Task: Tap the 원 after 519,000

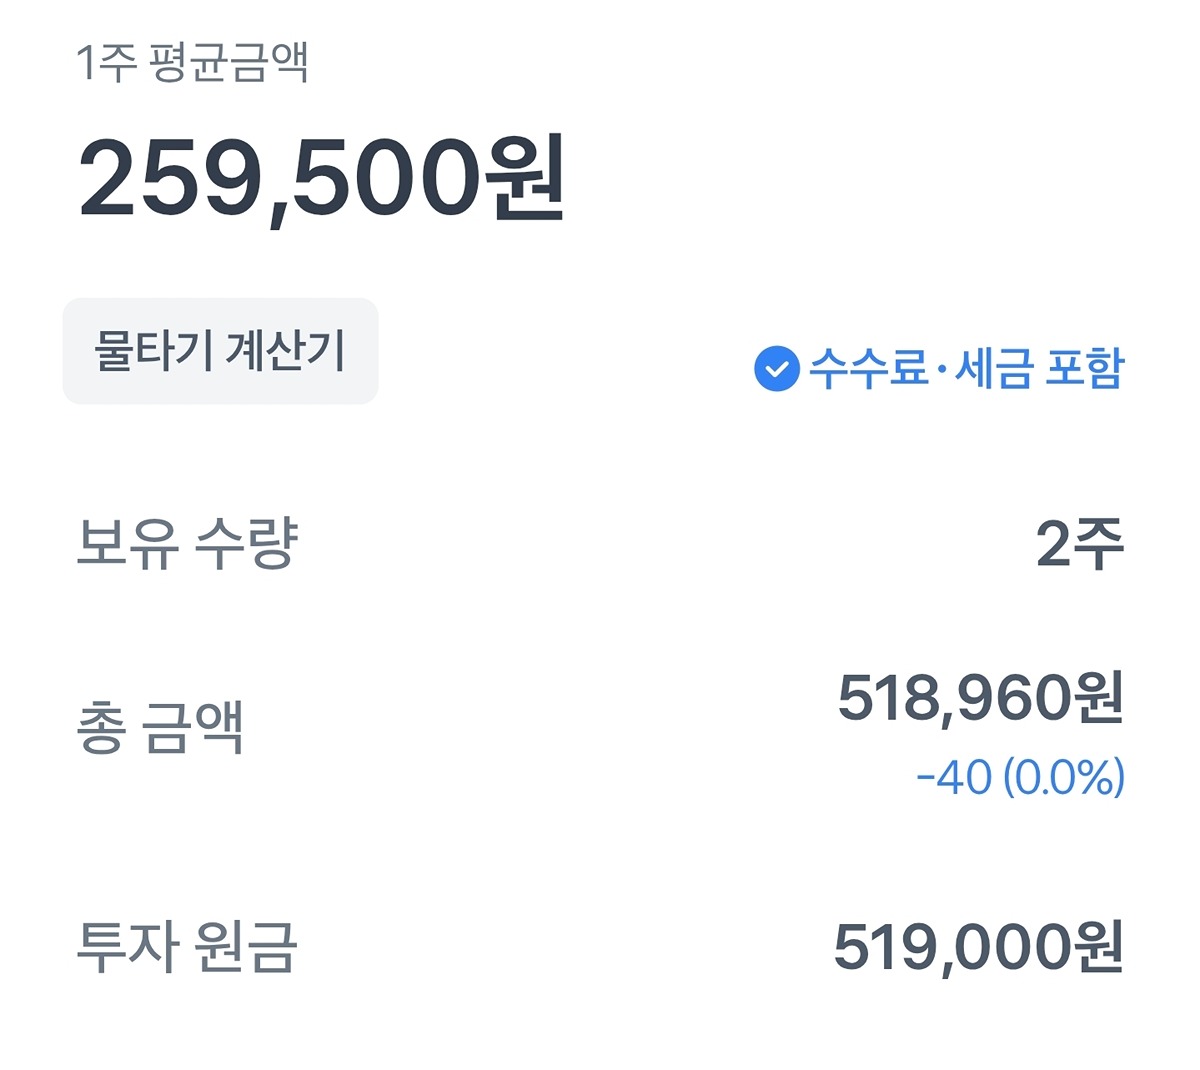Action: (x=1097, y=947)
